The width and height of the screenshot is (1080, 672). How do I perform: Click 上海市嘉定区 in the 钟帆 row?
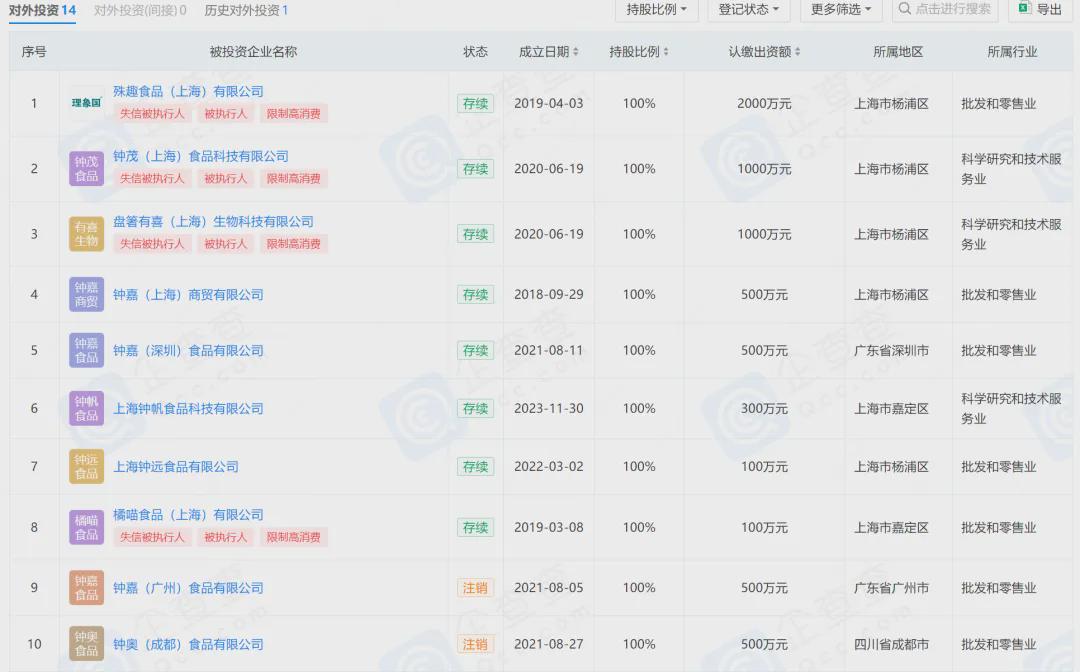[x=891, y=408]
